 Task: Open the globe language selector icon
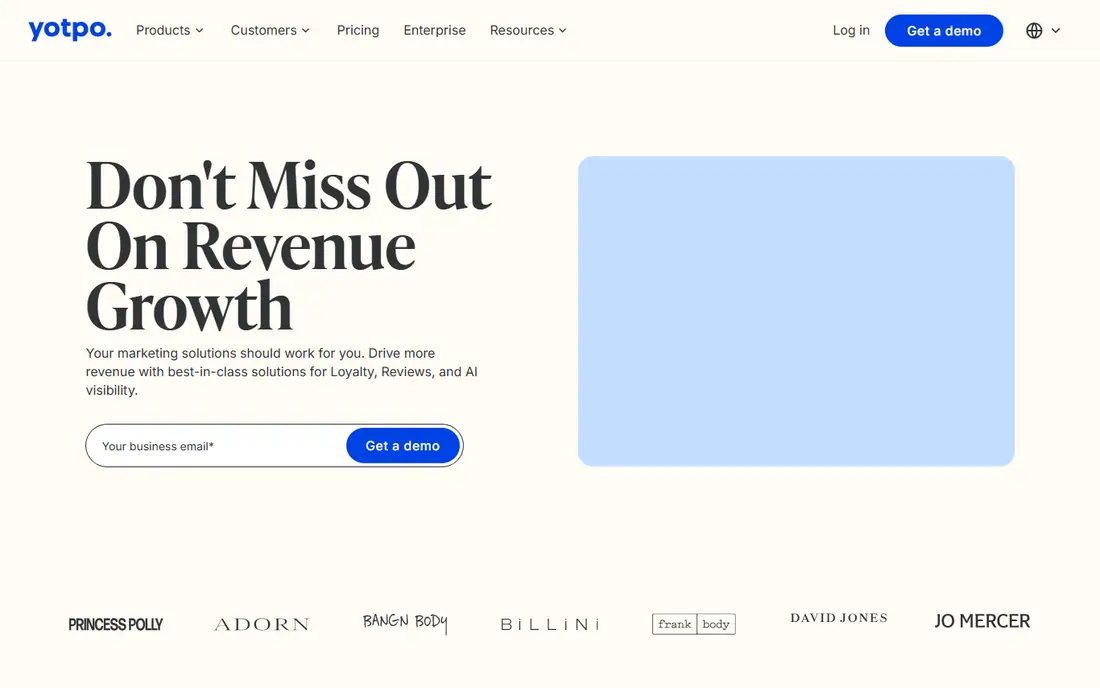[1034, 30]
